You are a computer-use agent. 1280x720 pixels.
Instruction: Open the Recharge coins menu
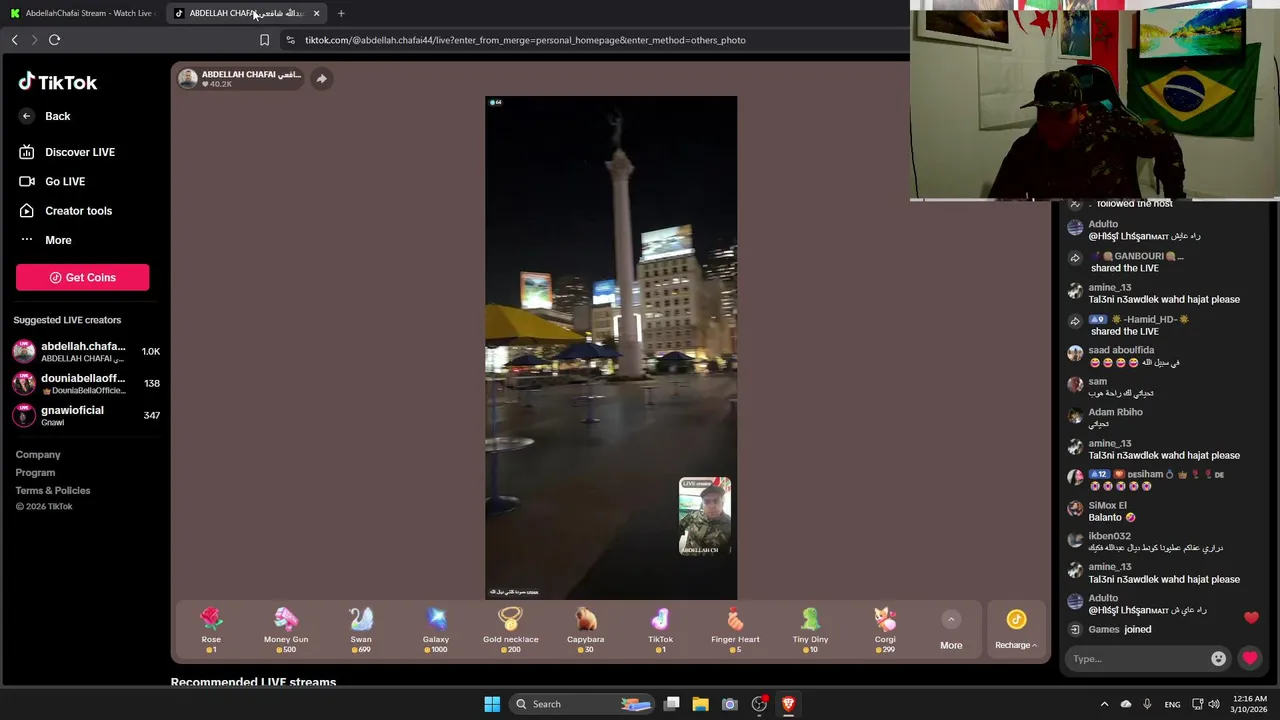coord(1016,631)
